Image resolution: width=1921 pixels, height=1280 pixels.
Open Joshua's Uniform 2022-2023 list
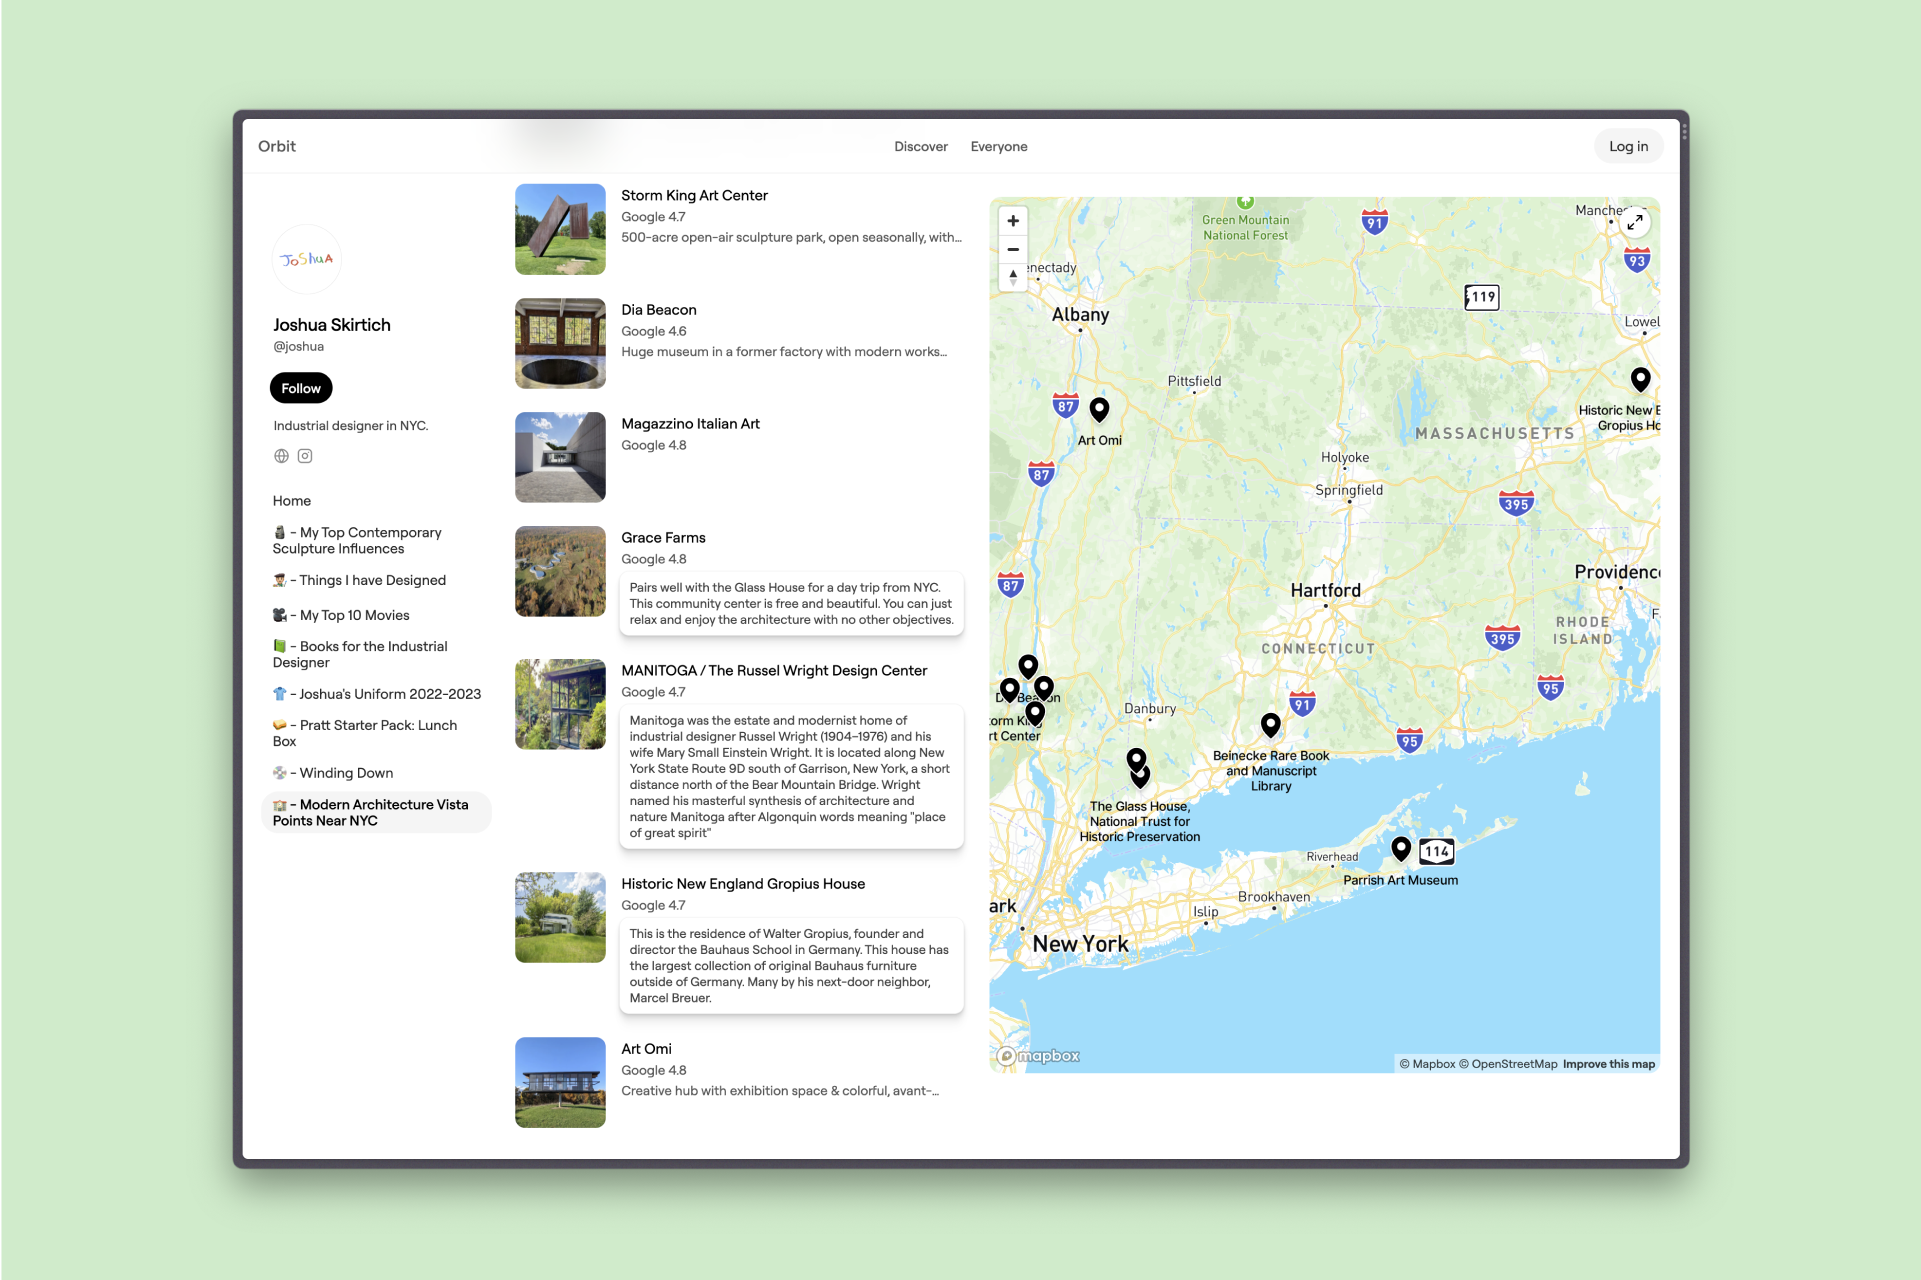(x=376, y=694)
